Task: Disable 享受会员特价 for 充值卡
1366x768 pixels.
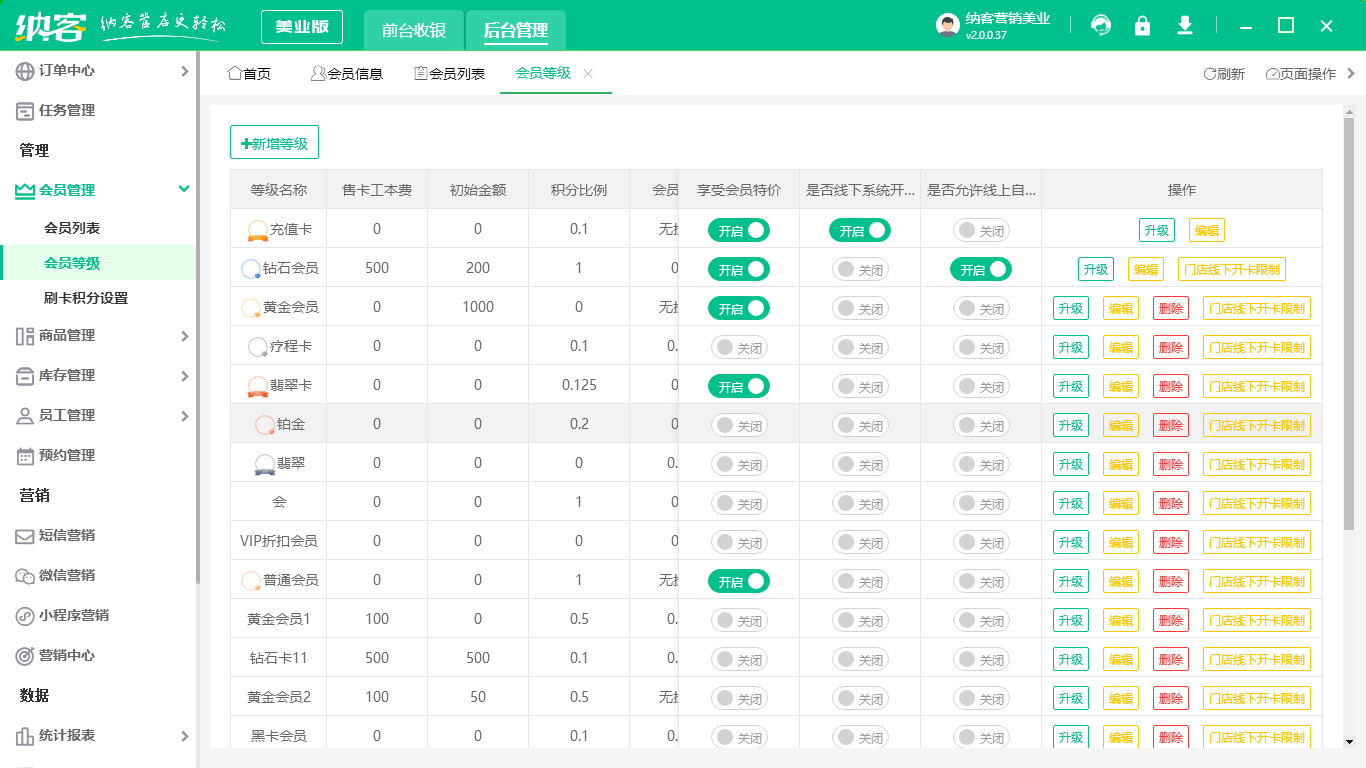Action: 738,230
